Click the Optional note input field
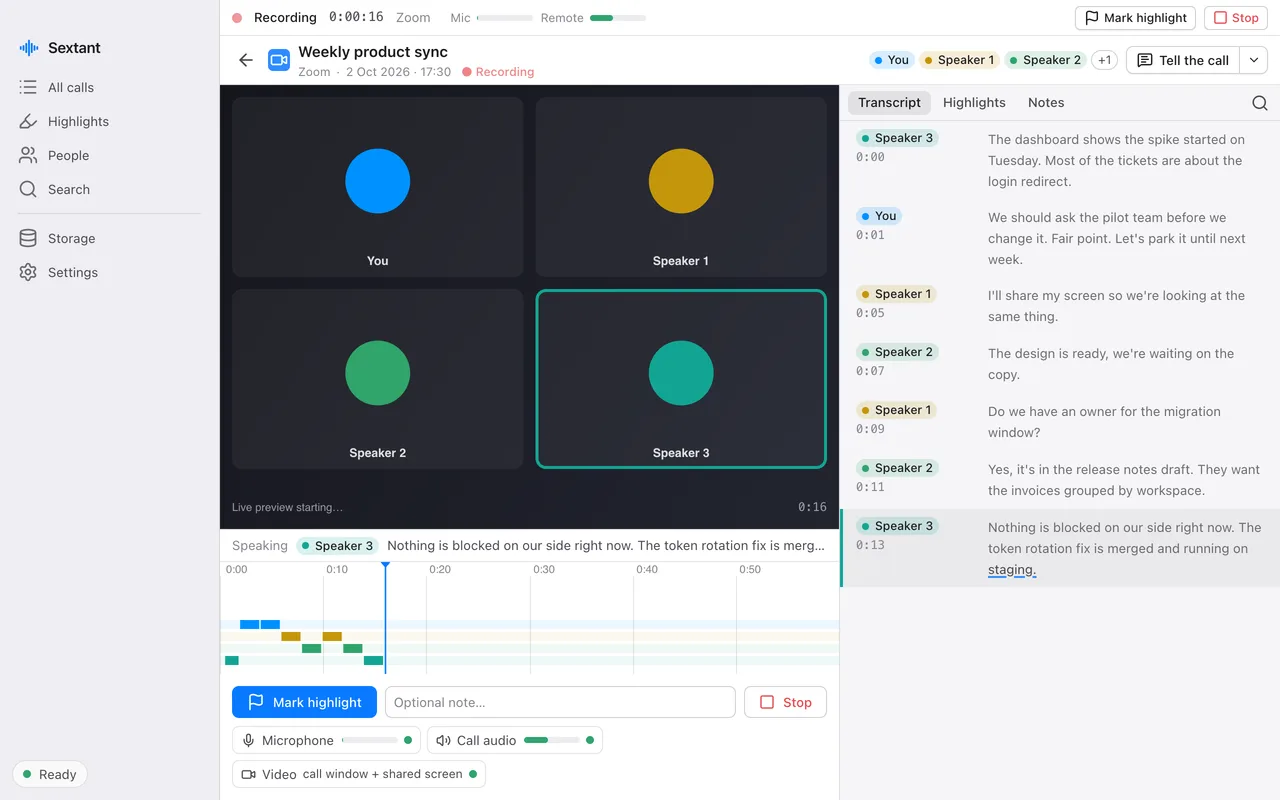 (x=560, y=702)
